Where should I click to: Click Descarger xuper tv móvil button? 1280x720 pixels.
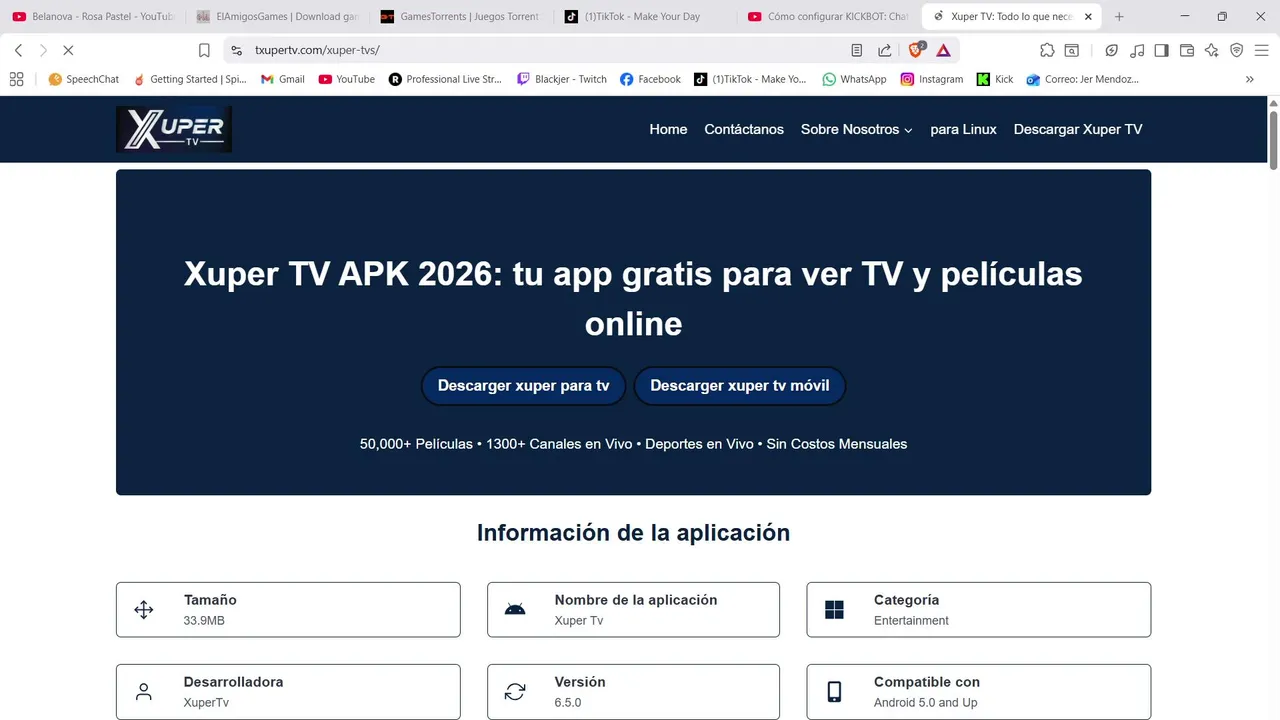point(740,386)
